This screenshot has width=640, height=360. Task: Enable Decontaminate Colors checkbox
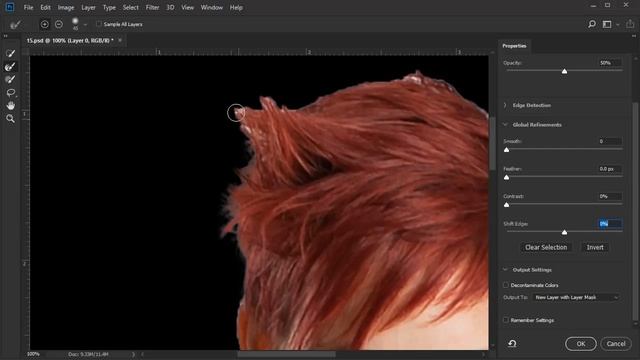pyautogui.click(x=506, y=285)
